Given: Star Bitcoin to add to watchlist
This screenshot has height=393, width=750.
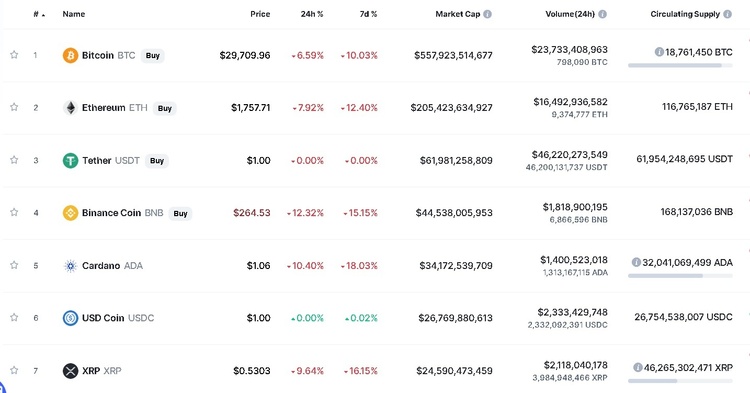Looking at the screenshot, I should 14,55.
